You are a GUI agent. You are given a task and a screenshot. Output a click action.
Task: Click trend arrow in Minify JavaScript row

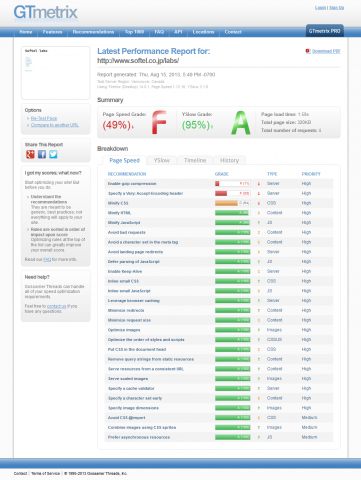coord(259,223)
